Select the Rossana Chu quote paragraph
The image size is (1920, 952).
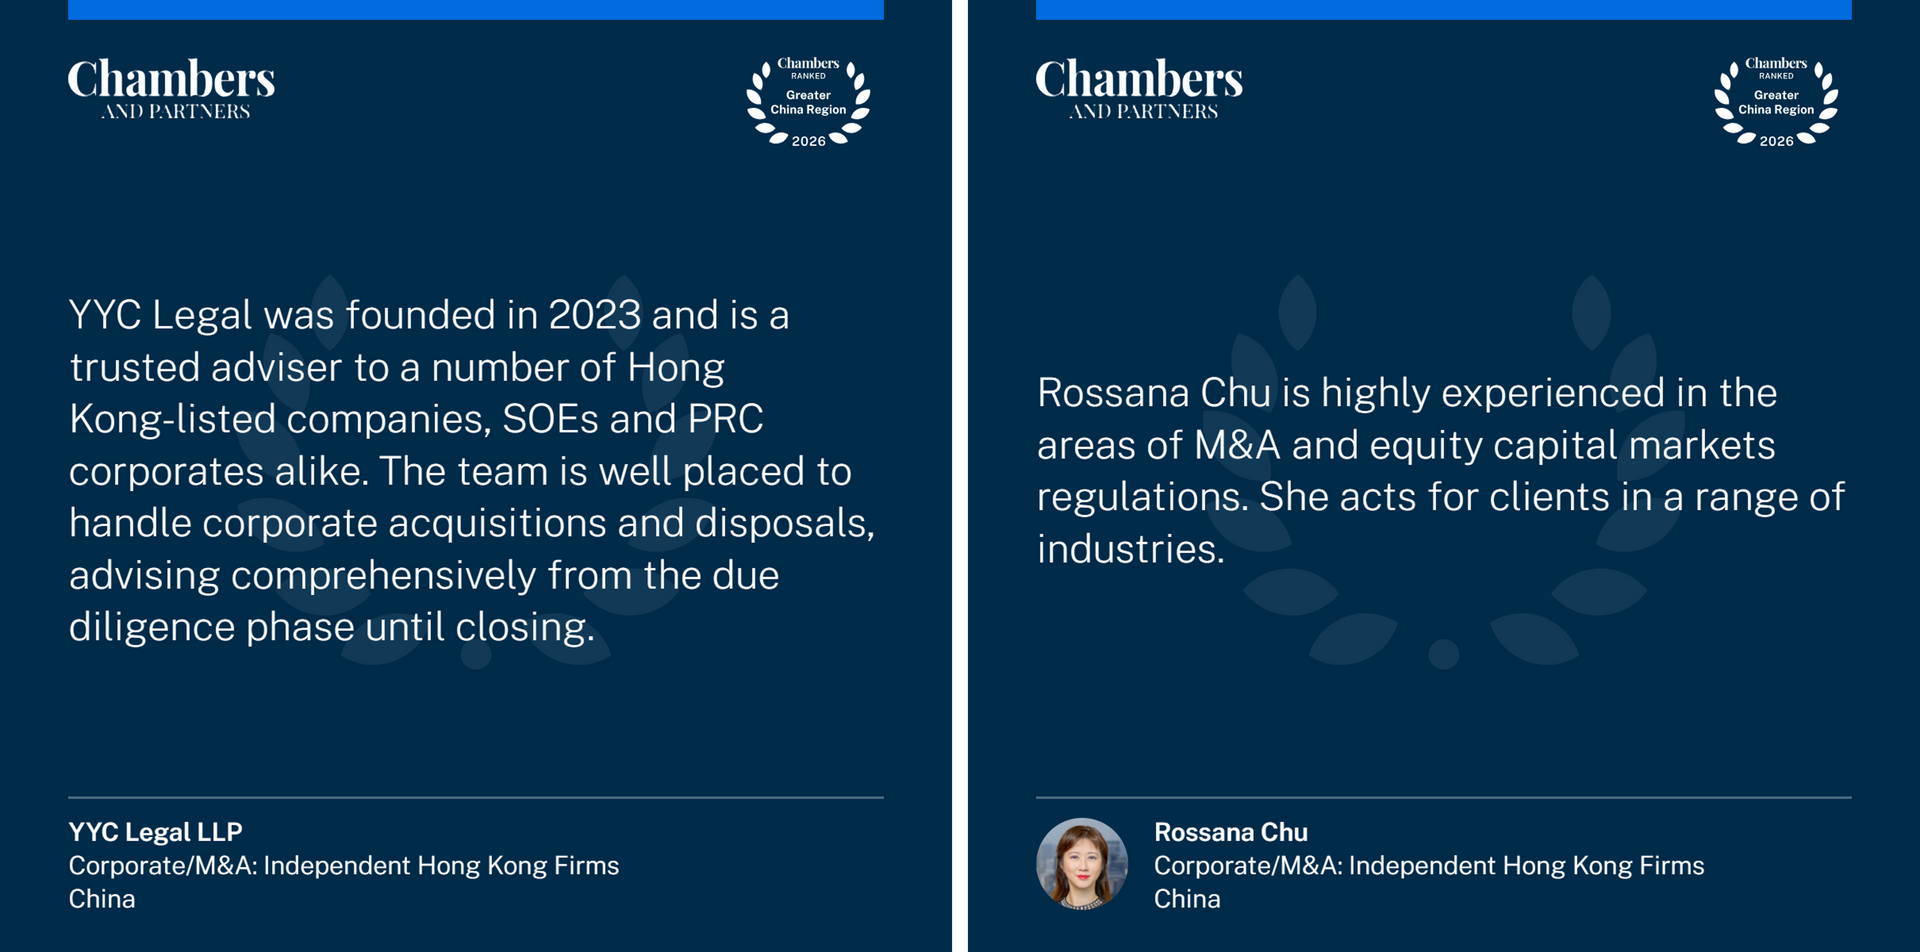pos(1440,471)
